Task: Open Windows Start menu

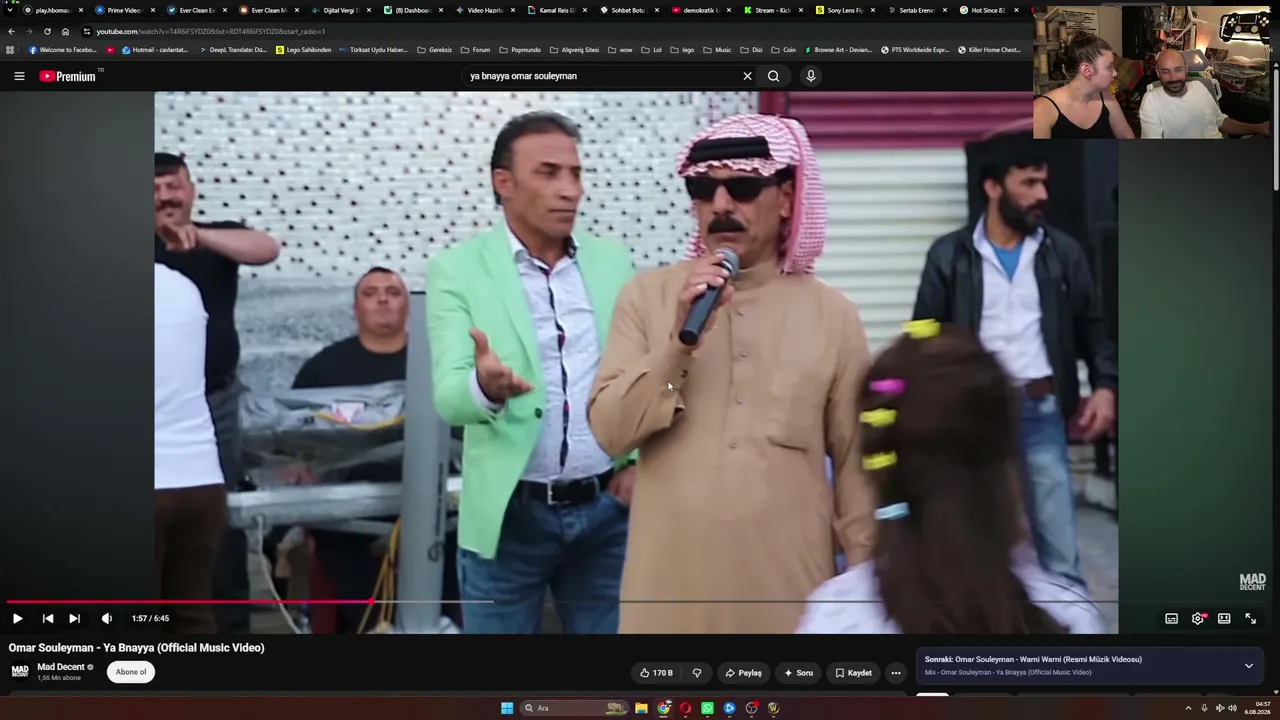Action: click(507, 708)
